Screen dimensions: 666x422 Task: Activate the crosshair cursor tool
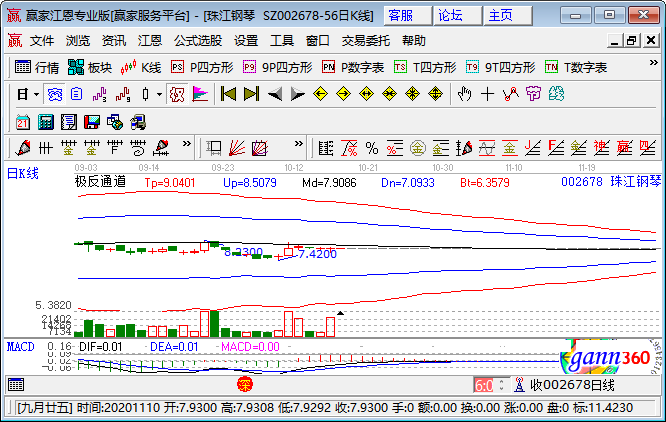[x=488, y=94]
